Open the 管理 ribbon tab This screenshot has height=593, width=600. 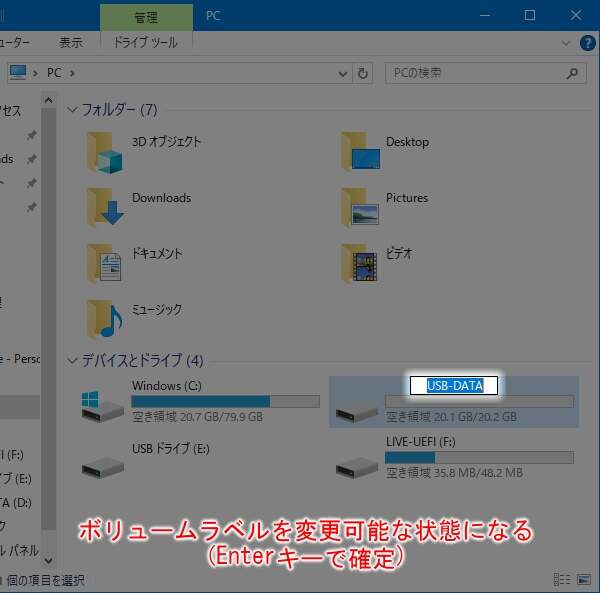[x=146, y=17]
